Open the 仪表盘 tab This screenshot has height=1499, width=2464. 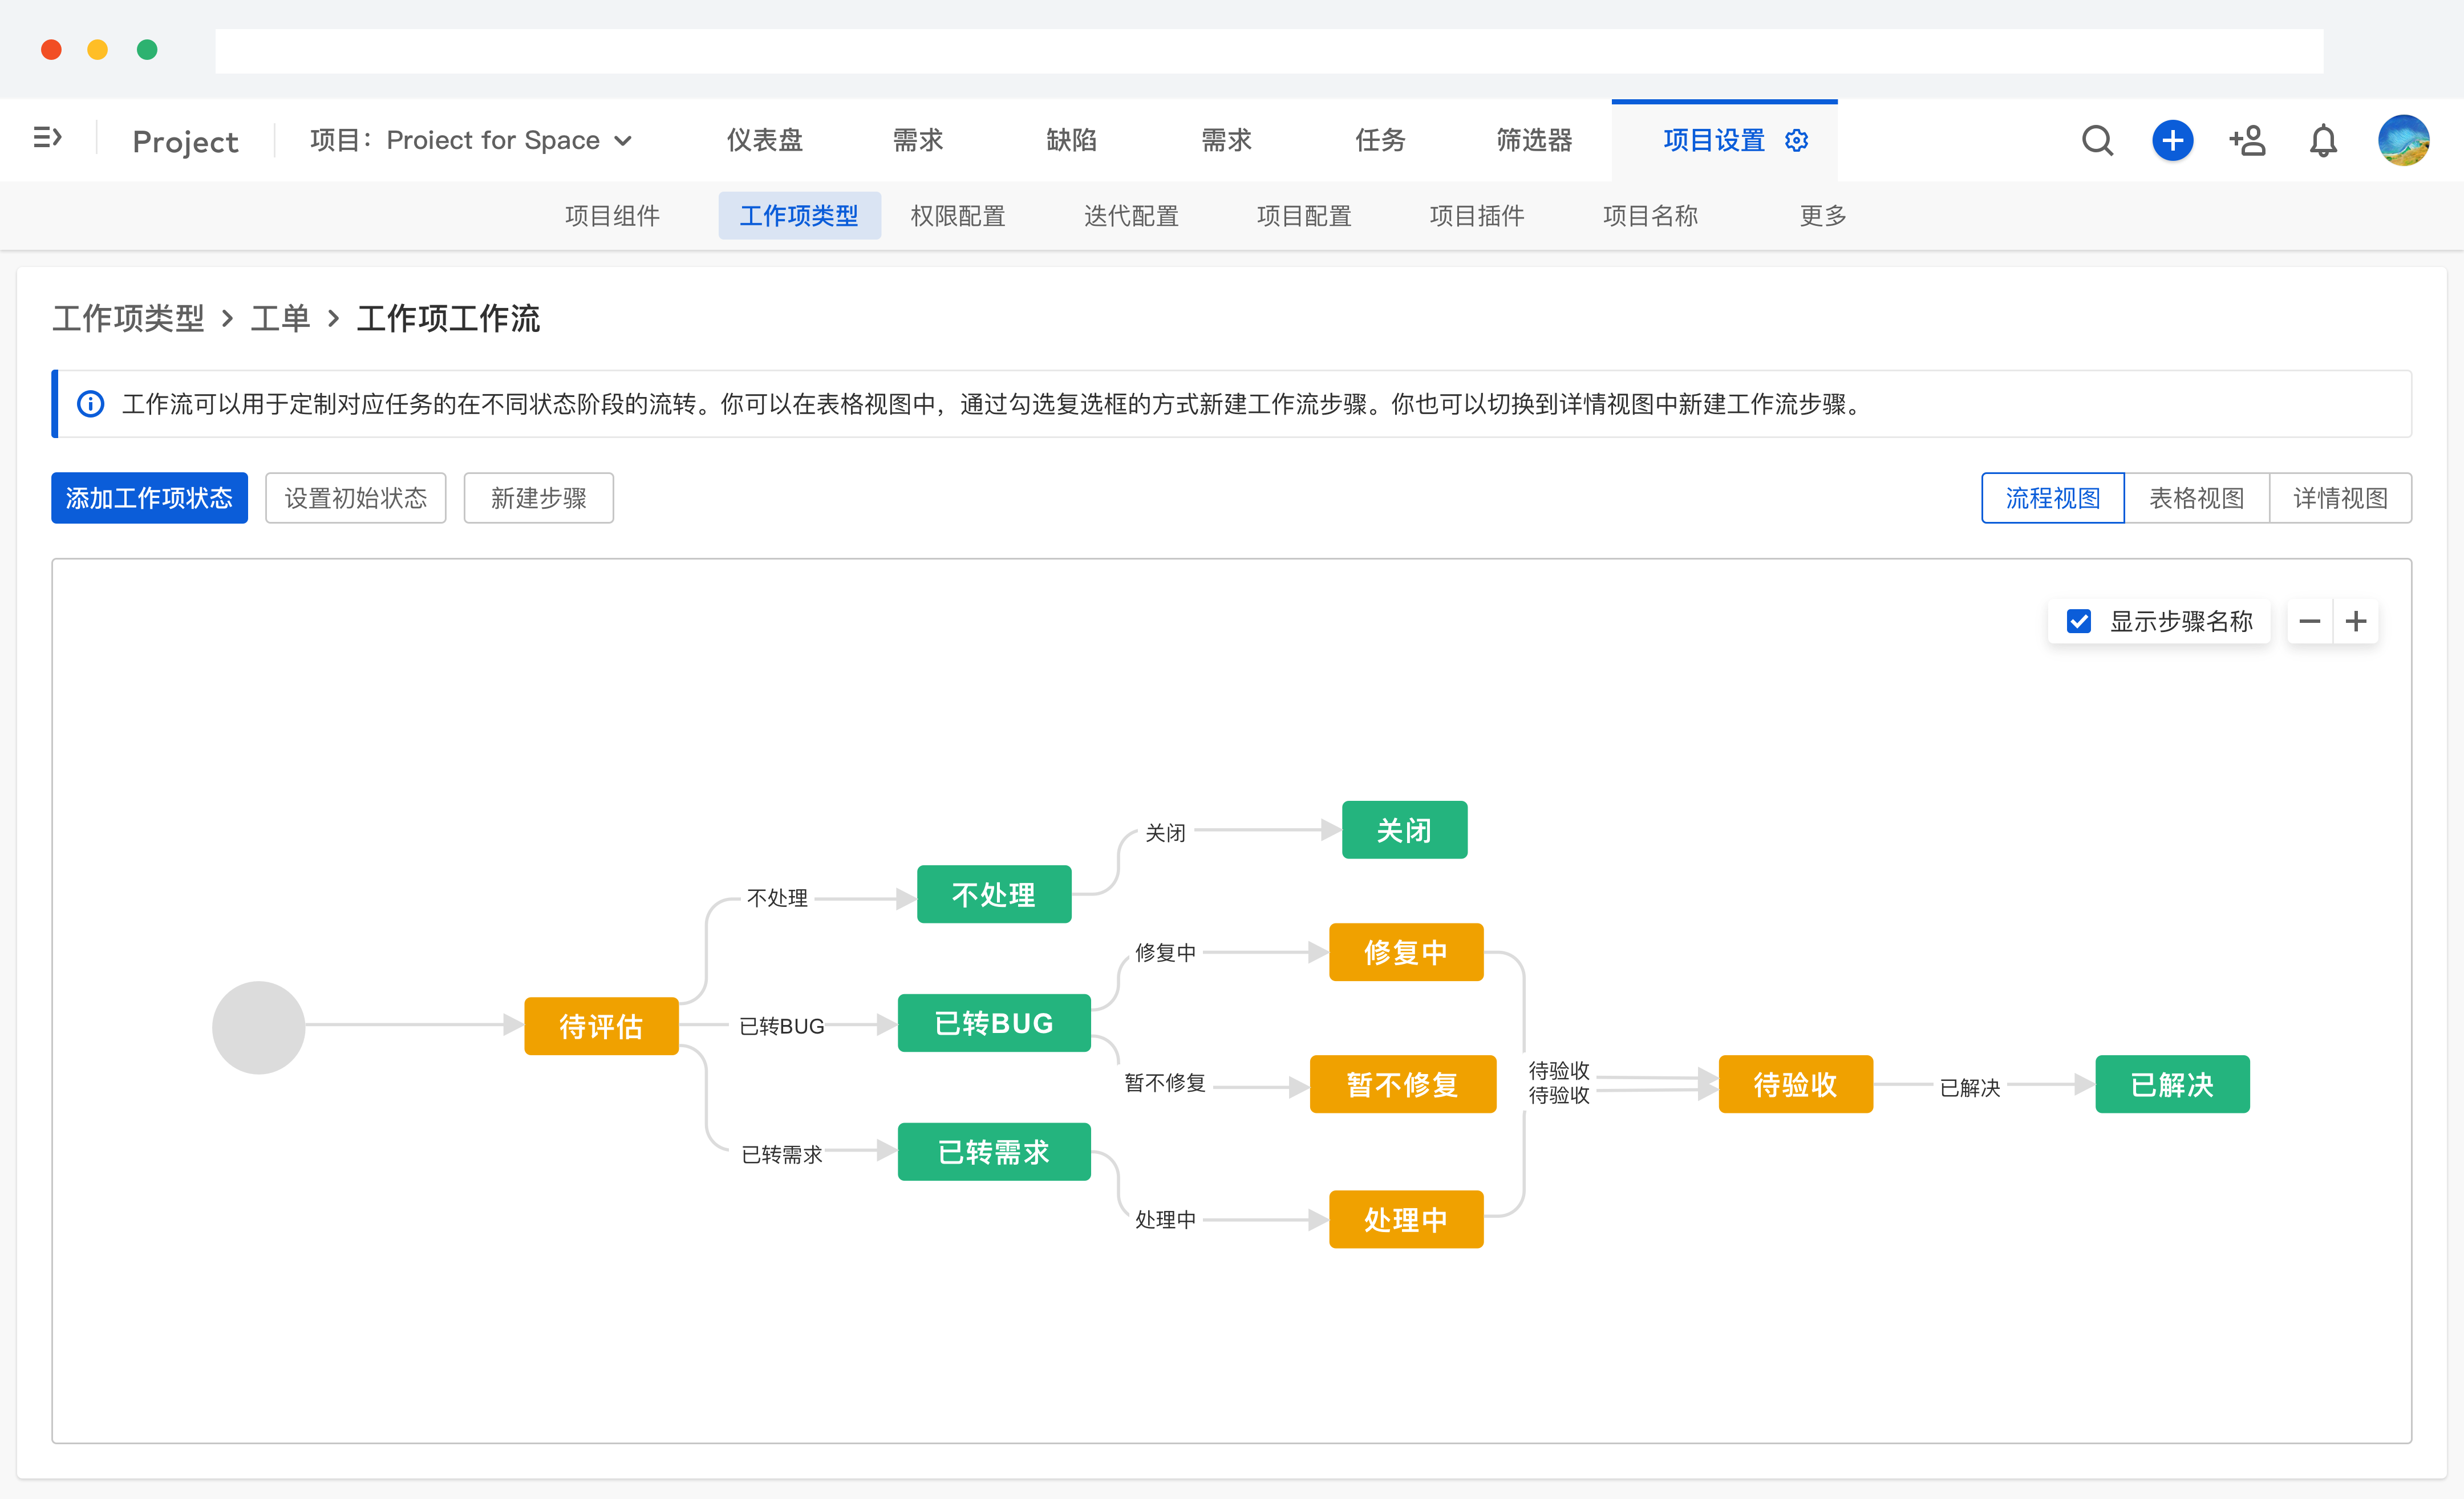(x=764, y=140)
